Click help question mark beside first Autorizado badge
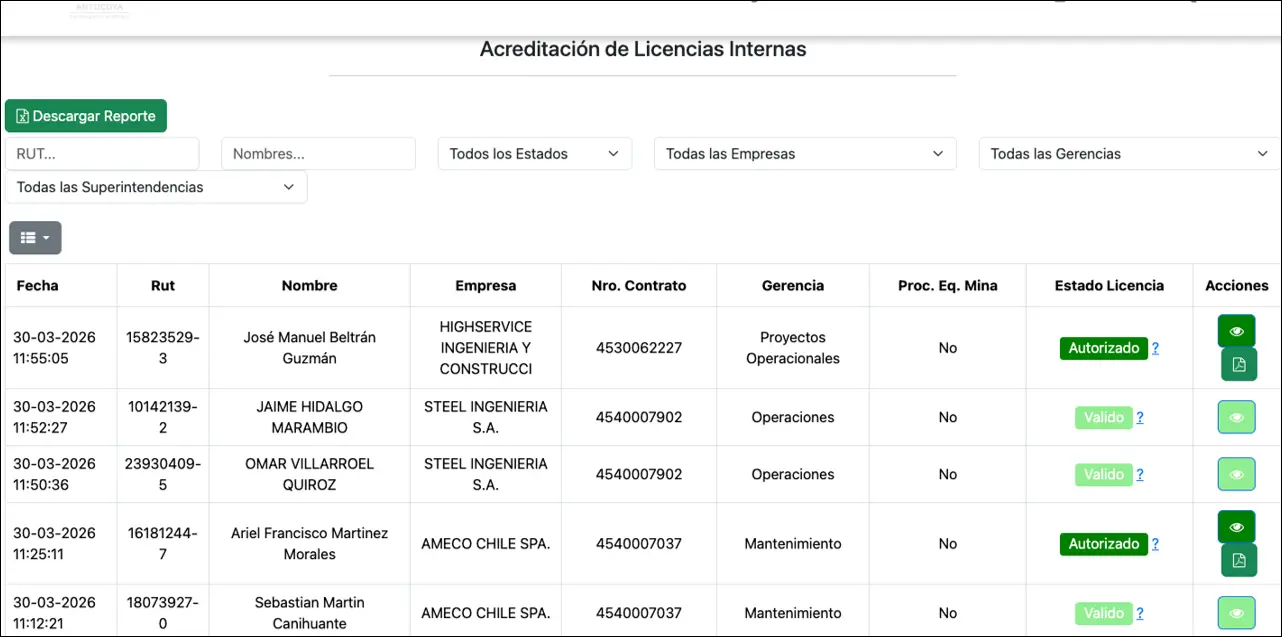This screenshot has height=637, width=1282. pos(1155,348)
